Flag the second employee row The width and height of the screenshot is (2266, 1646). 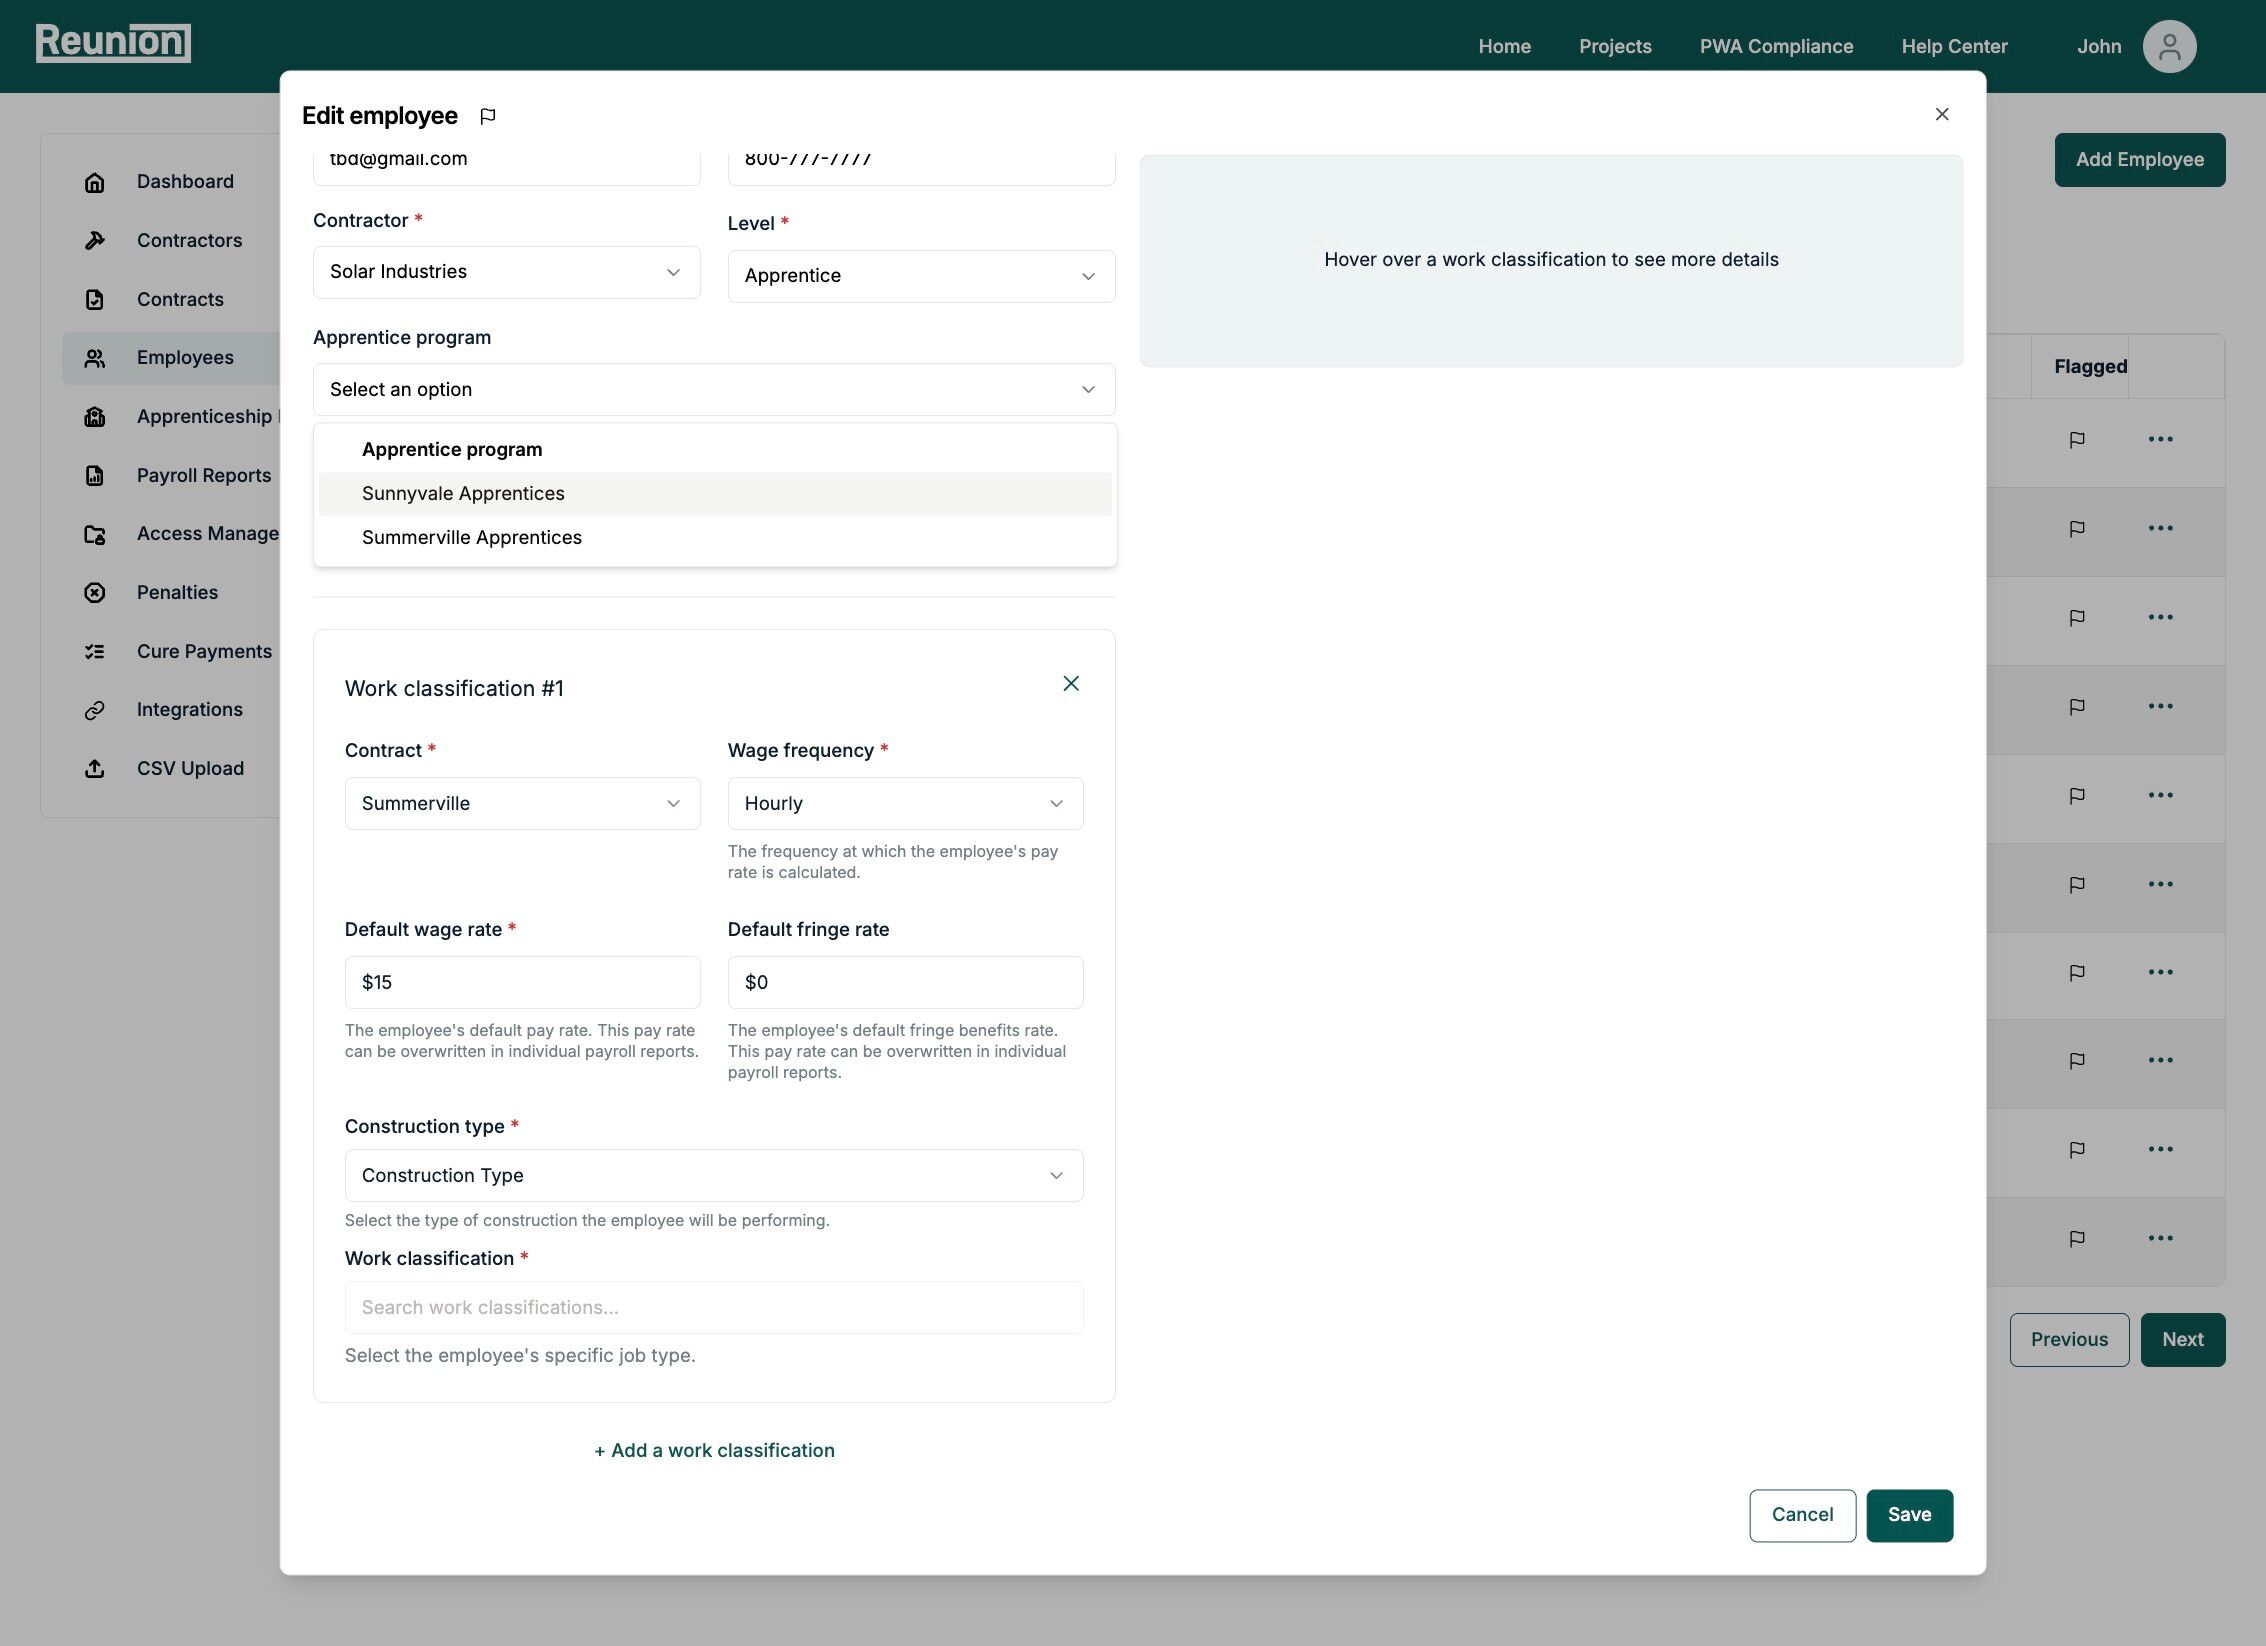click(2077, 528)
